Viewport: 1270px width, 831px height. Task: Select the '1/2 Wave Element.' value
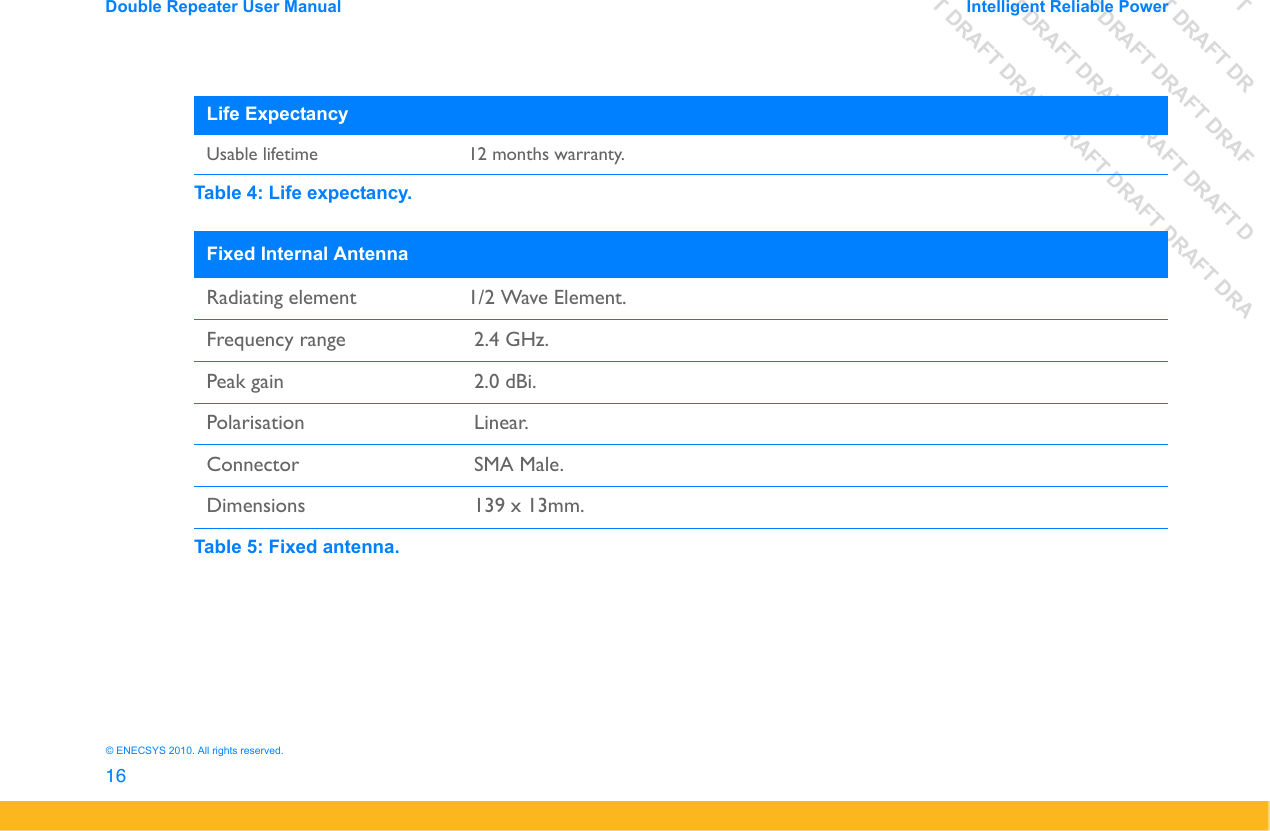(549, 298)
